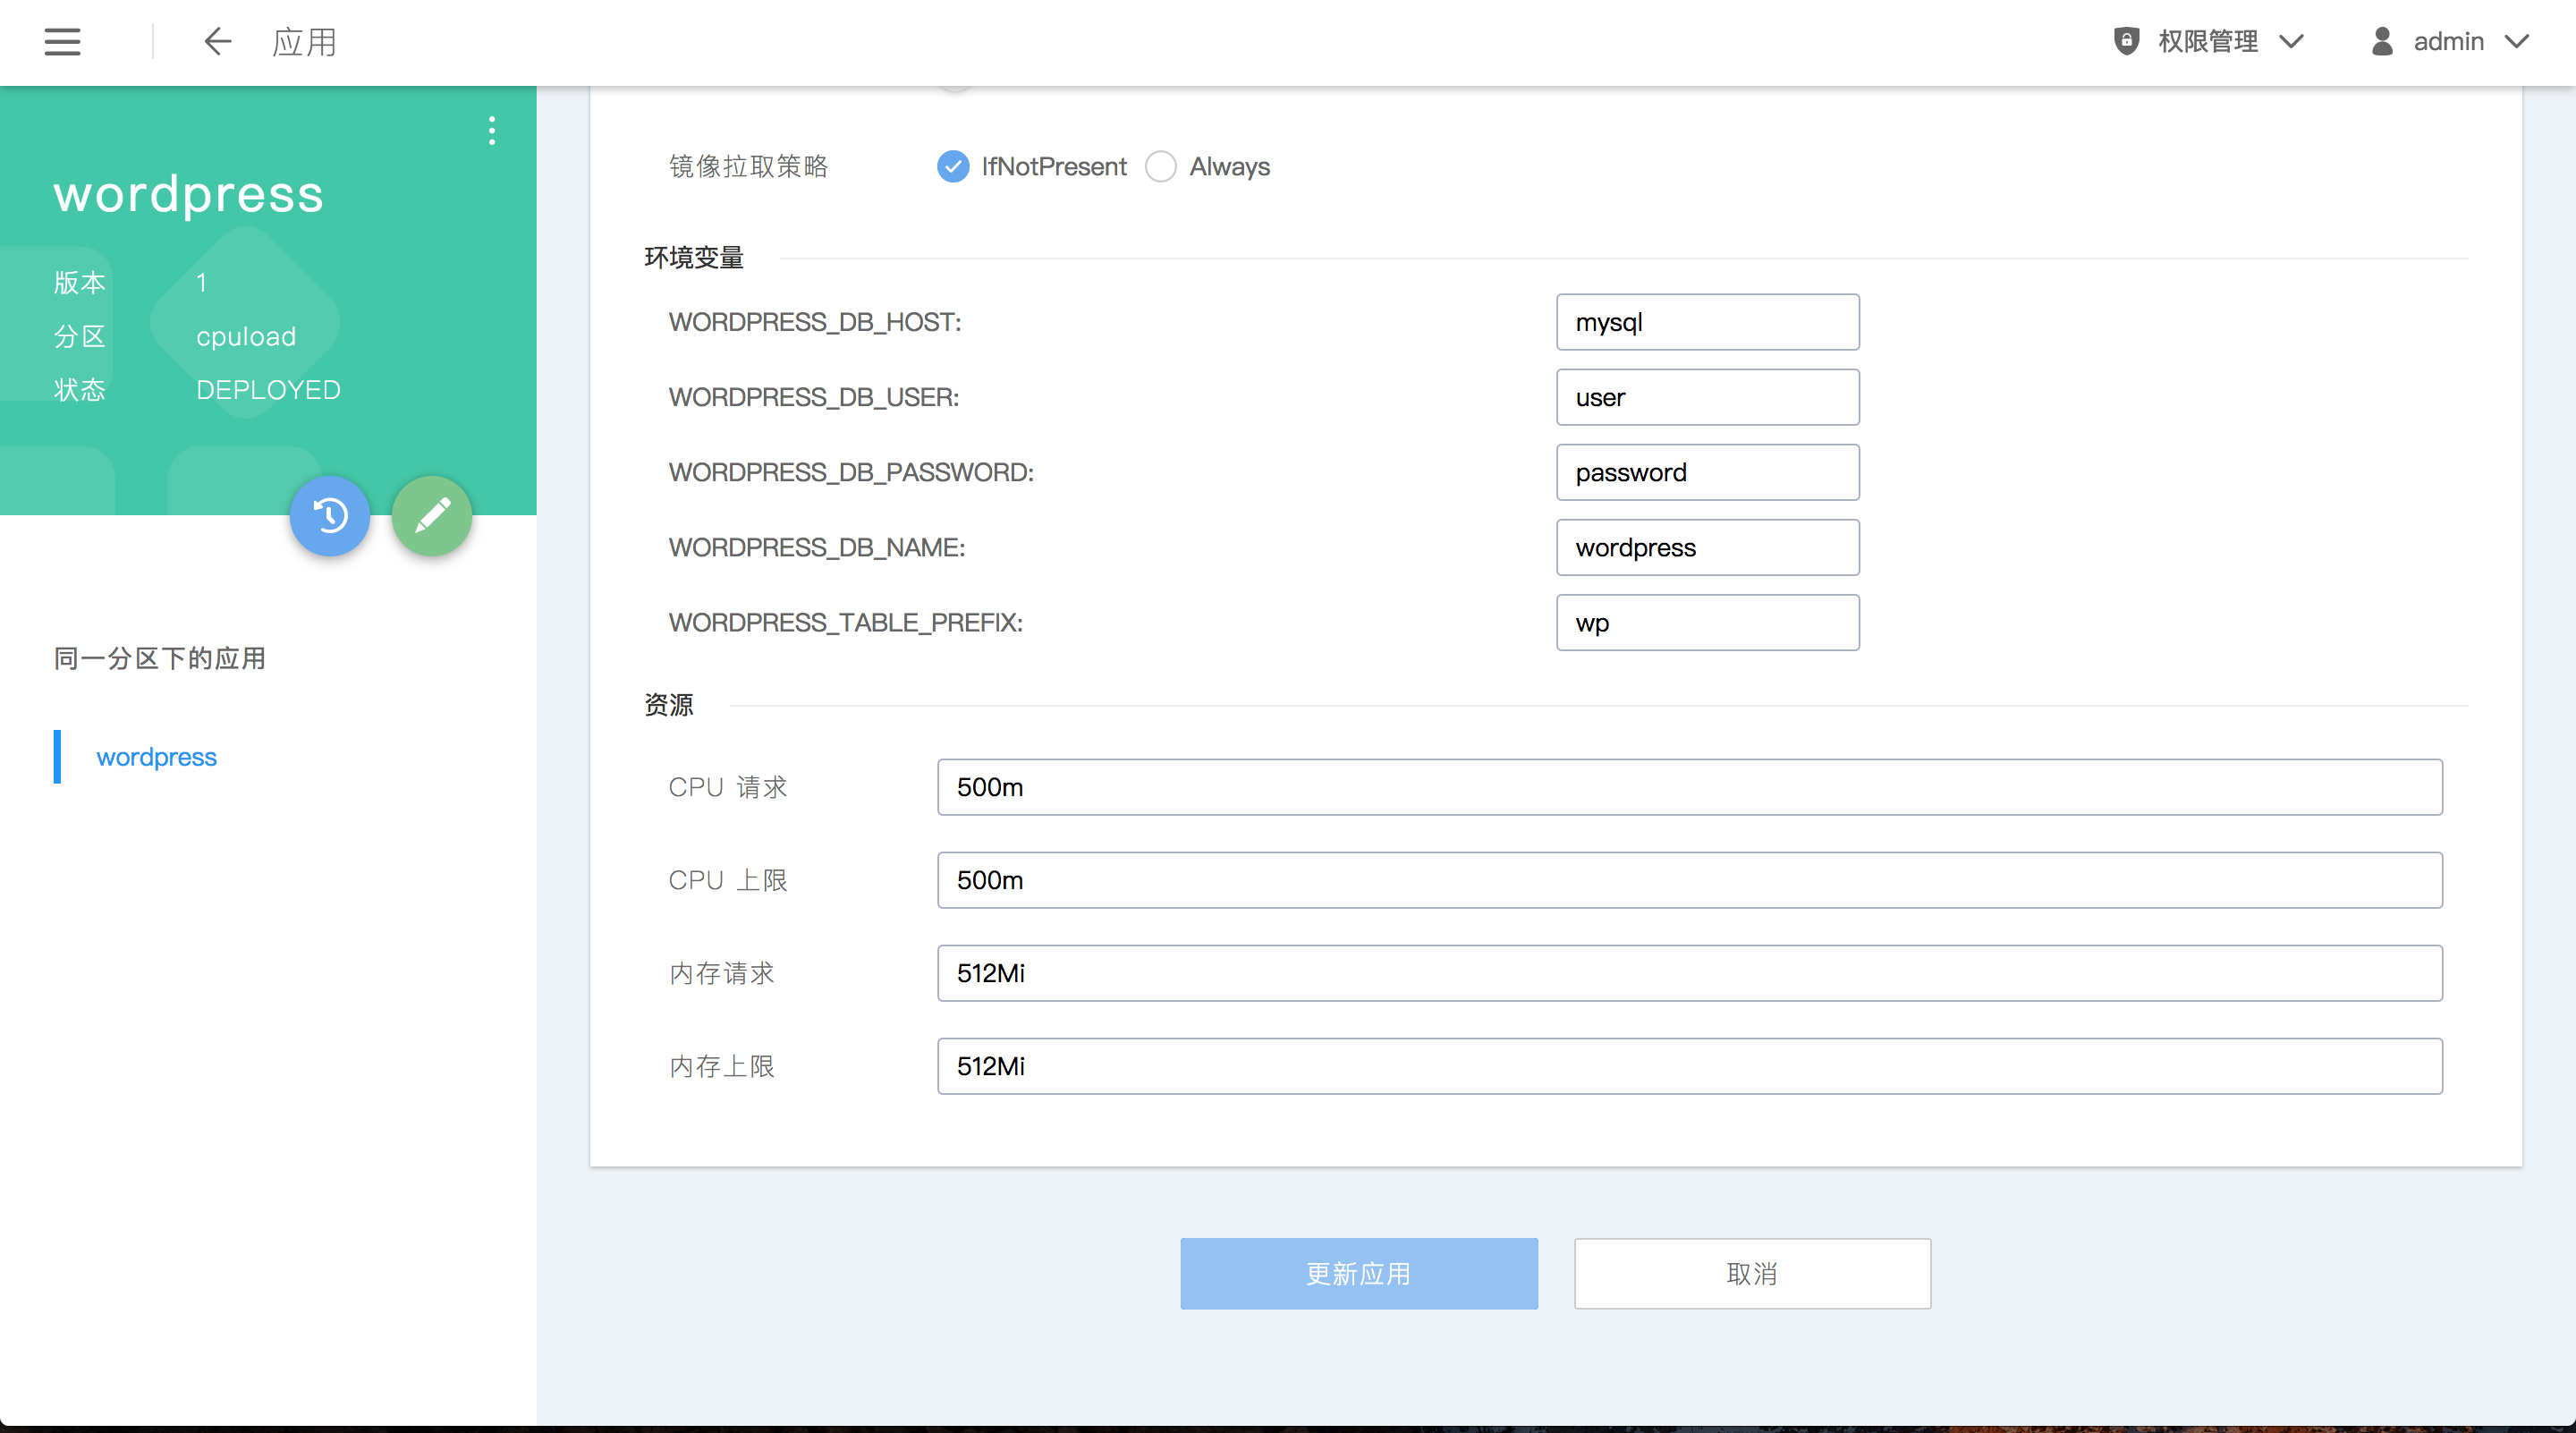Open the hamburger navigation menu

click(62, 42)
